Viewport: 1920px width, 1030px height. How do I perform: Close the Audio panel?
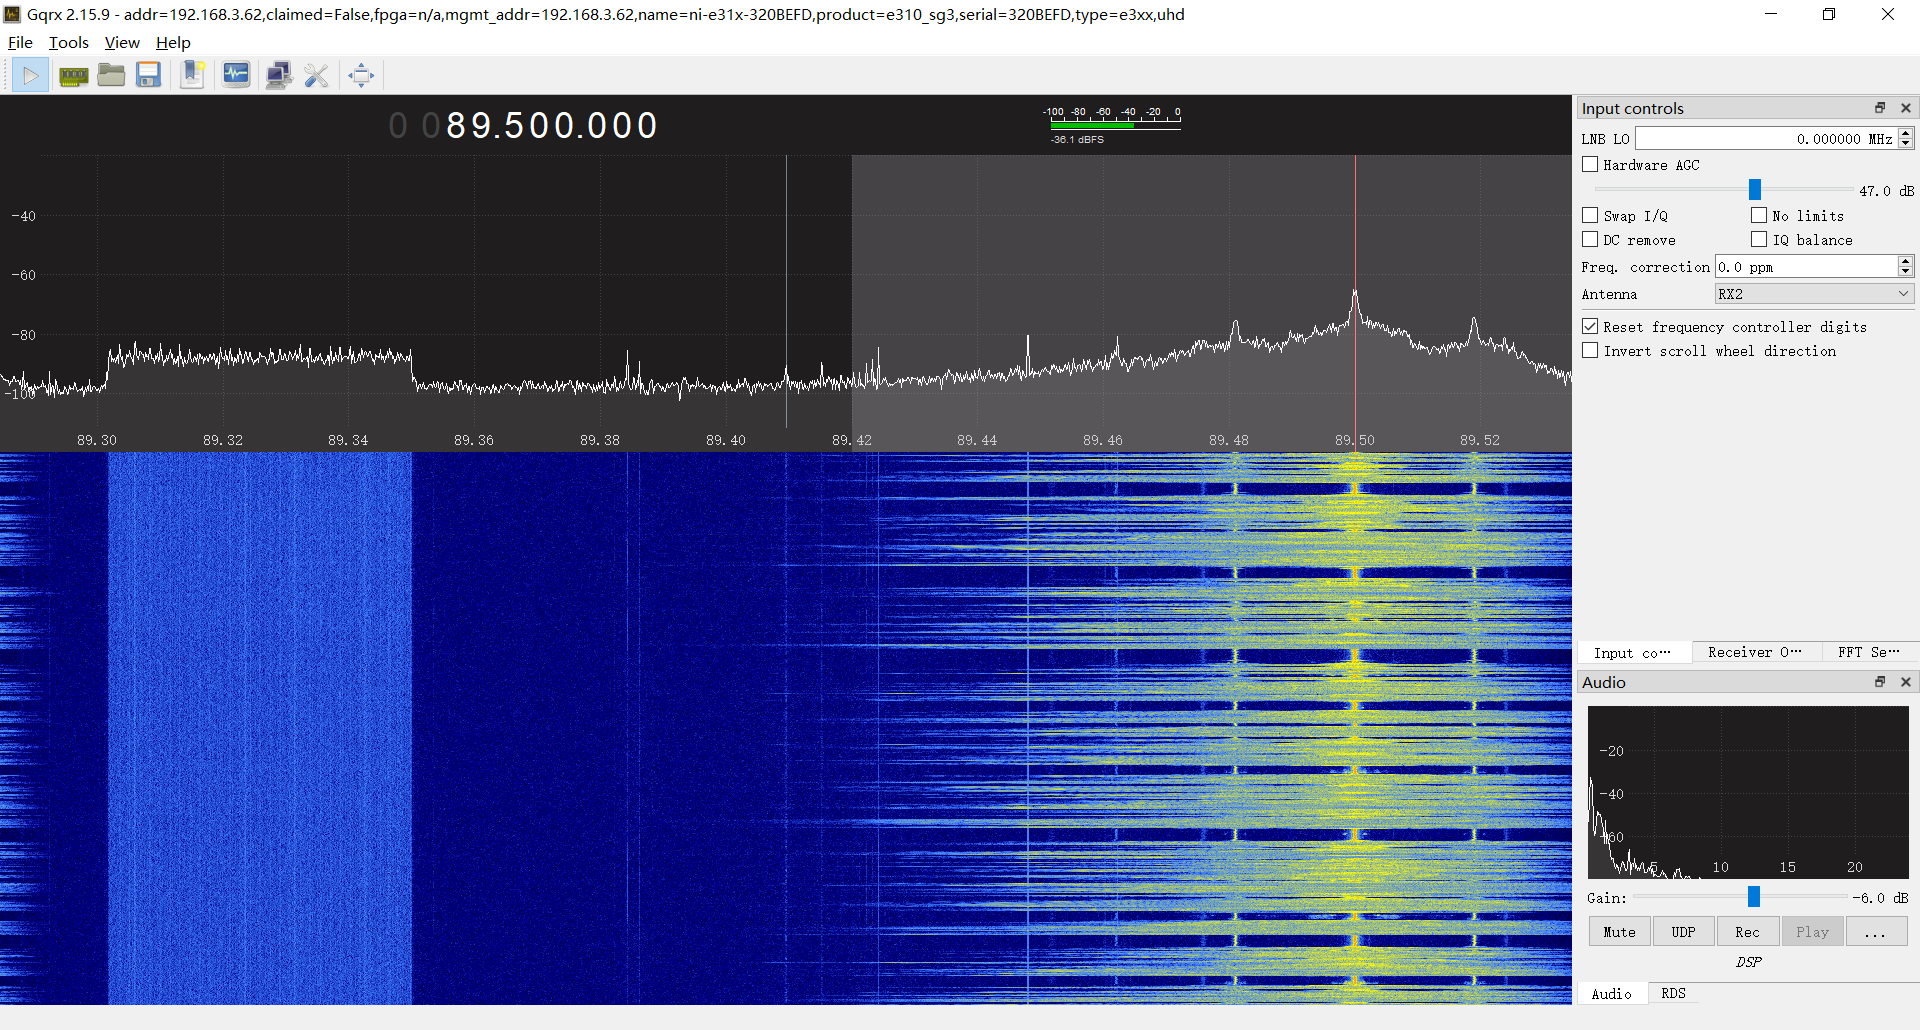(1906, 682)
